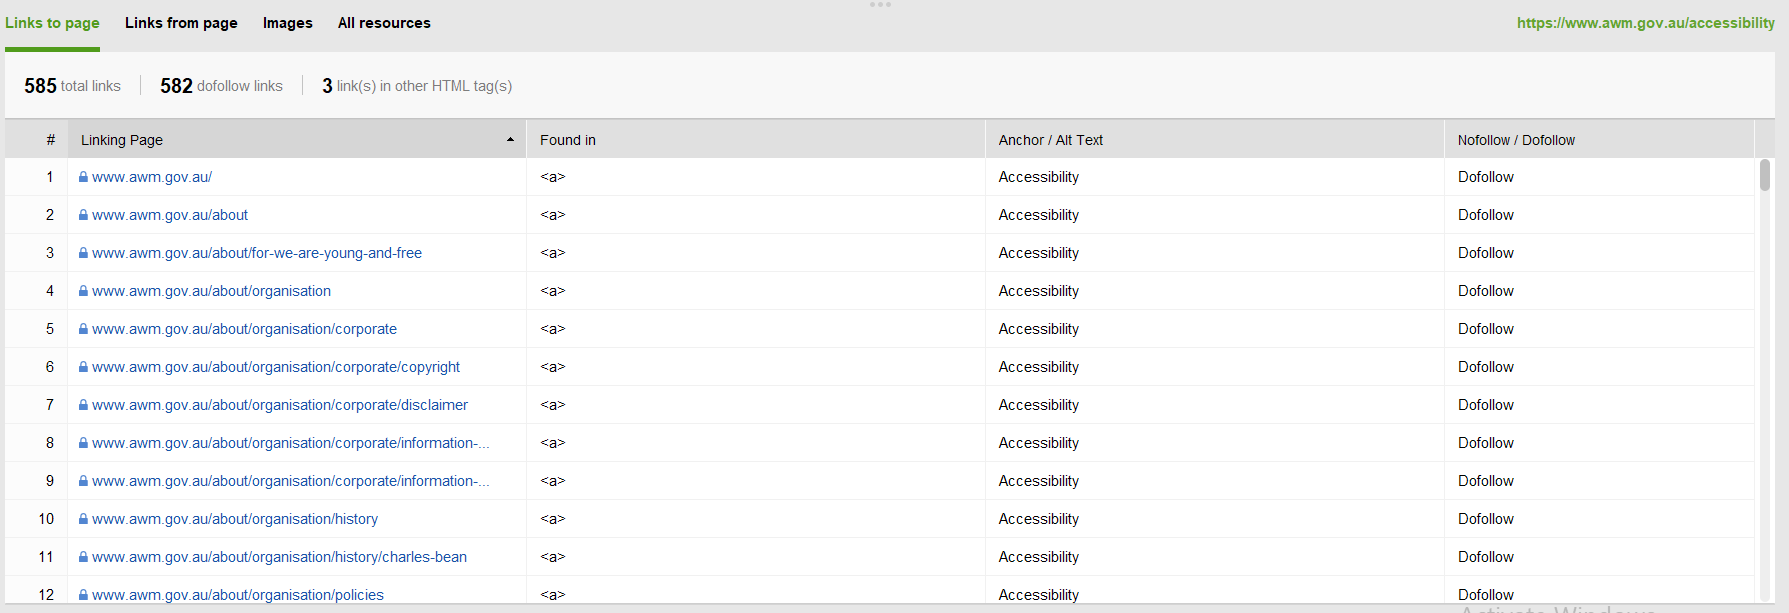Sort by Anchor / Alt Text column header
Screen dimensions: 1789x613
(x=1050, y=140)
